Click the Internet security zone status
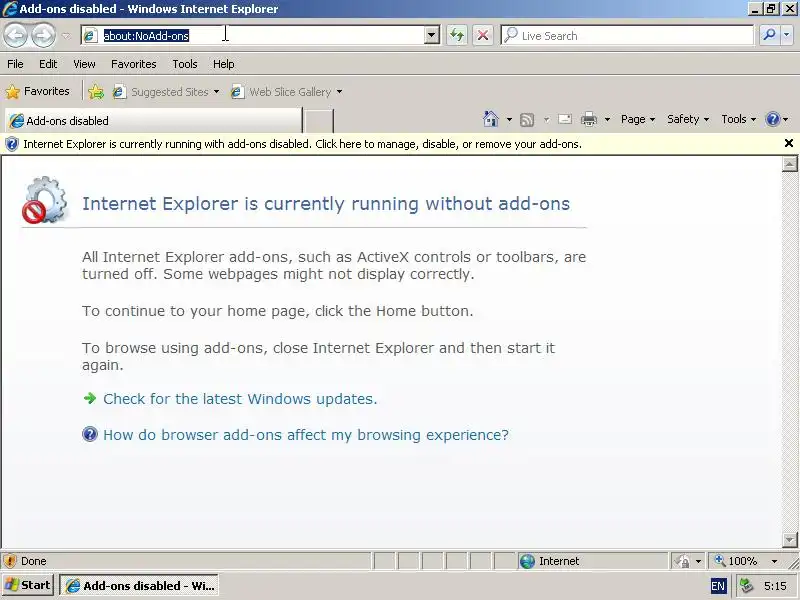The image size is (800, 600). (592, 561)
